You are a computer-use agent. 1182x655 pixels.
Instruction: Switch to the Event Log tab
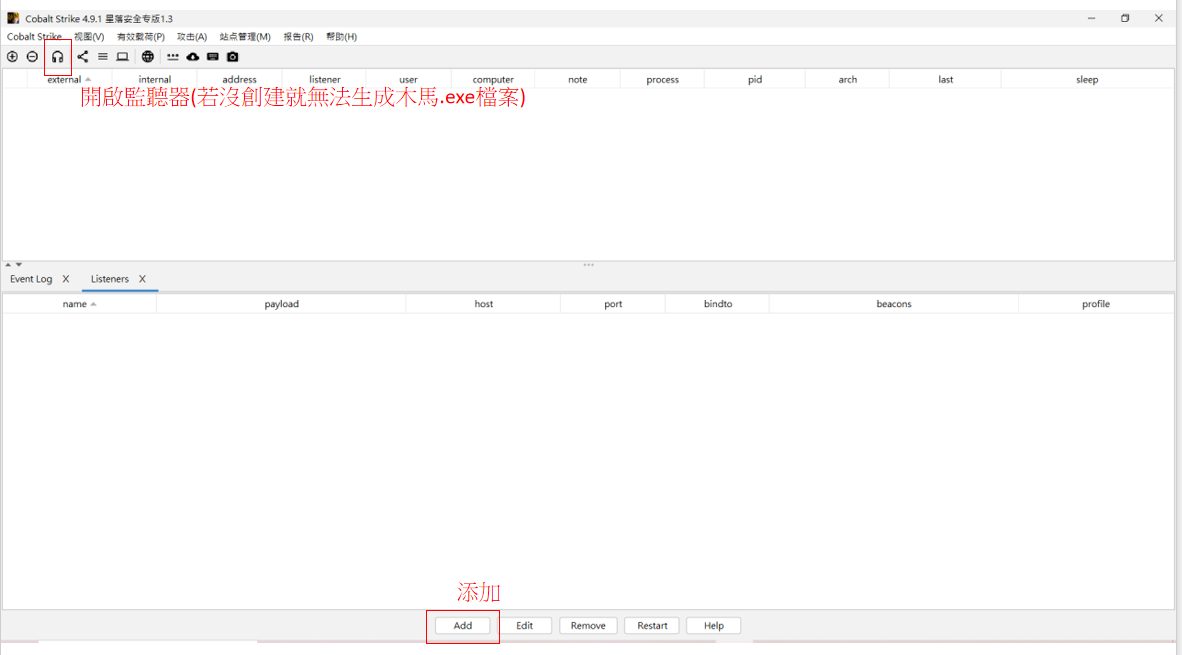[x=31, y=279]
